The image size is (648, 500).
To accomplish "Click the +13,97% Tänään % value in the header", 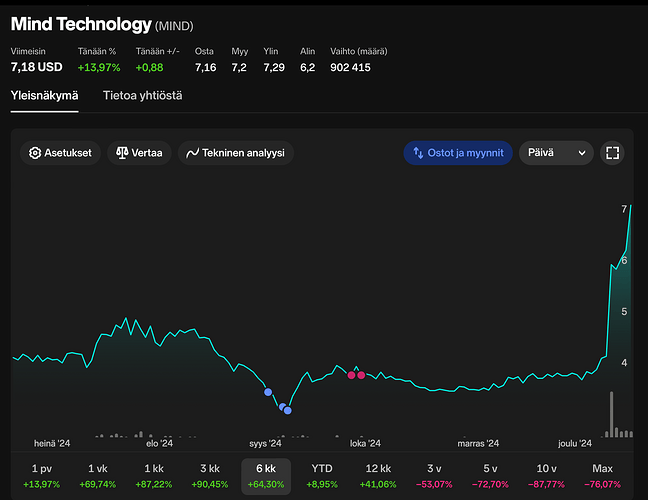I will [99, 67].
